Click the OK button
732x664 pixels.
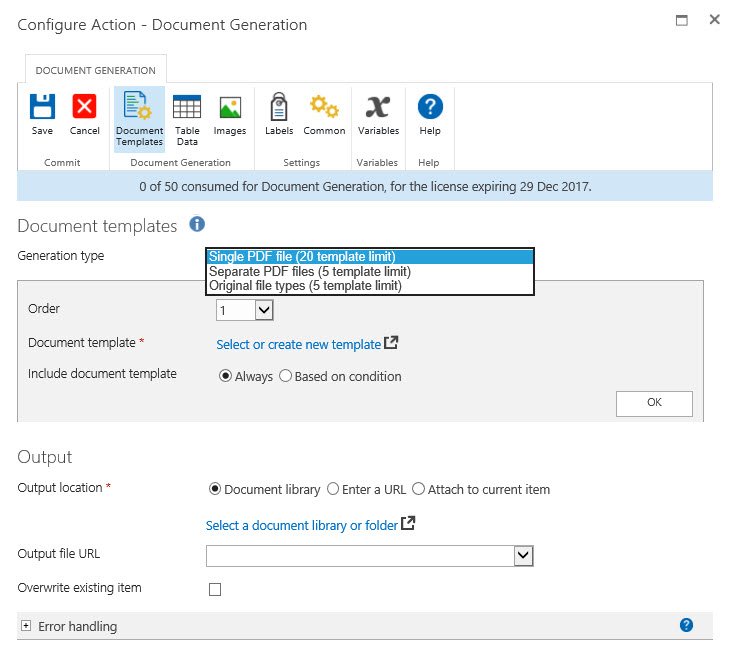point(654,403)
